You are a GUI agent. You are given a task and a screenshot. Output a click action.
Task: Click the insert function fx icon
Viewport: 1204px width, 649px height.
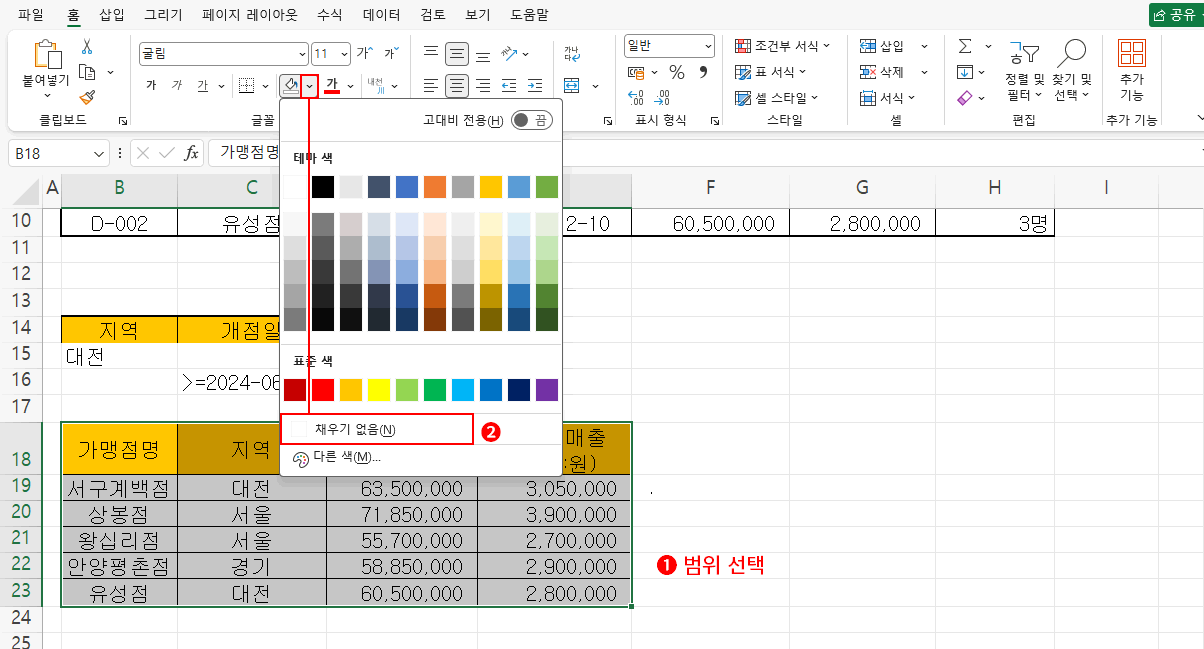click(192, 153)
